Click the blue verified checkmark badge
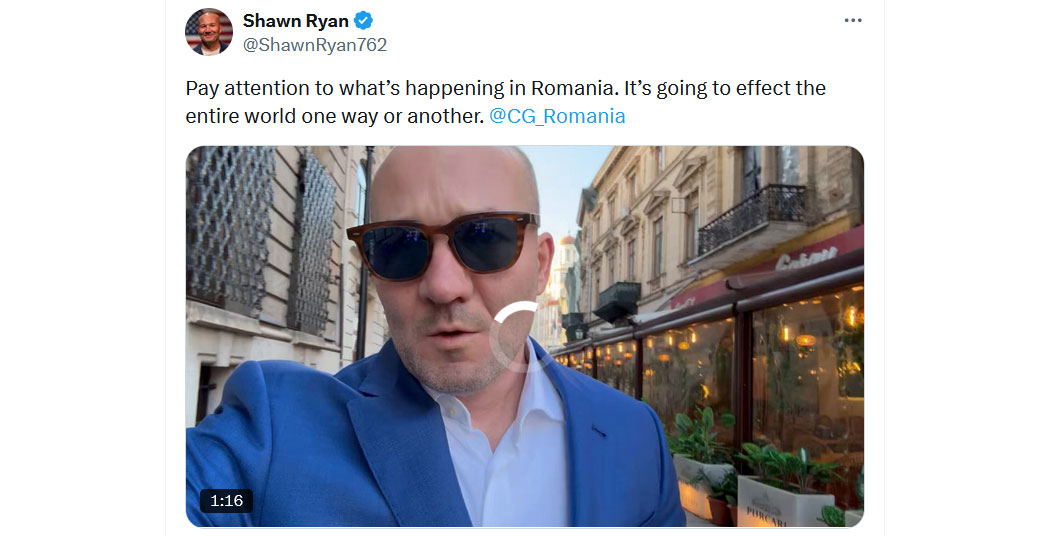This screenshot has width=1050, height=536. tap(363, 21)
